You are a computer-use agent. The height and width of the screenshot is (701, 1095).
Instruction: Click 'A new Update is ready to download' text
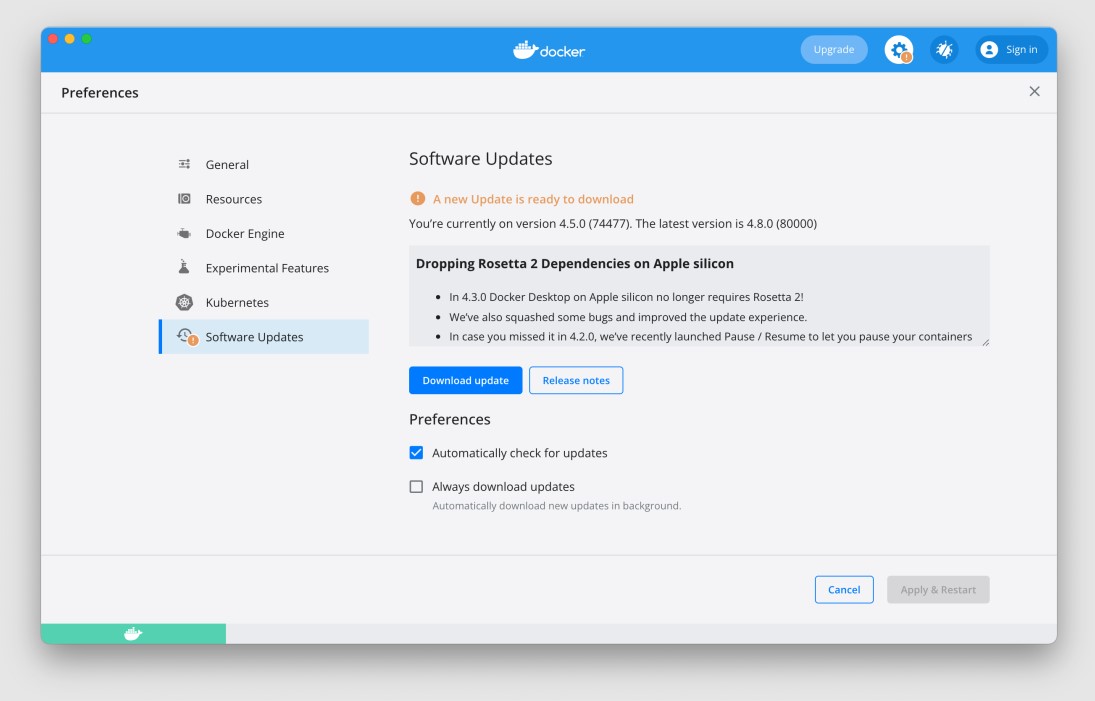pos(534,199)
